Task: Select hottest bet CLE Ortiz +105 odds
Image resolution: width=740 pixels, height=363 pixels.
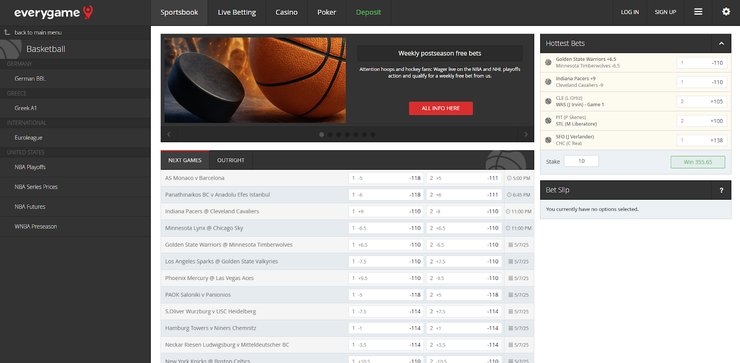Action: pyautogui.click(x=702, y=101)
